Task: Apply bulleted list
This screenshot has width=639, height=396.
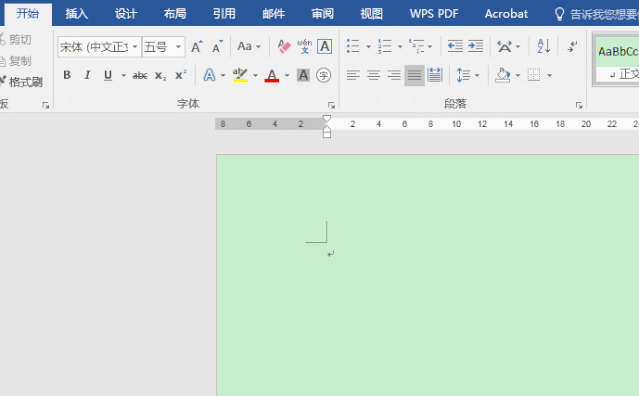Action: [353, 46]
